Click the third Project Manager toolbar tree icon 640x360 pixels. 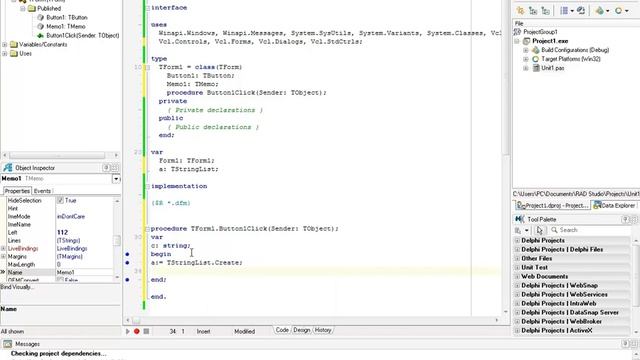pyautogui.click(x=546, y=11)
